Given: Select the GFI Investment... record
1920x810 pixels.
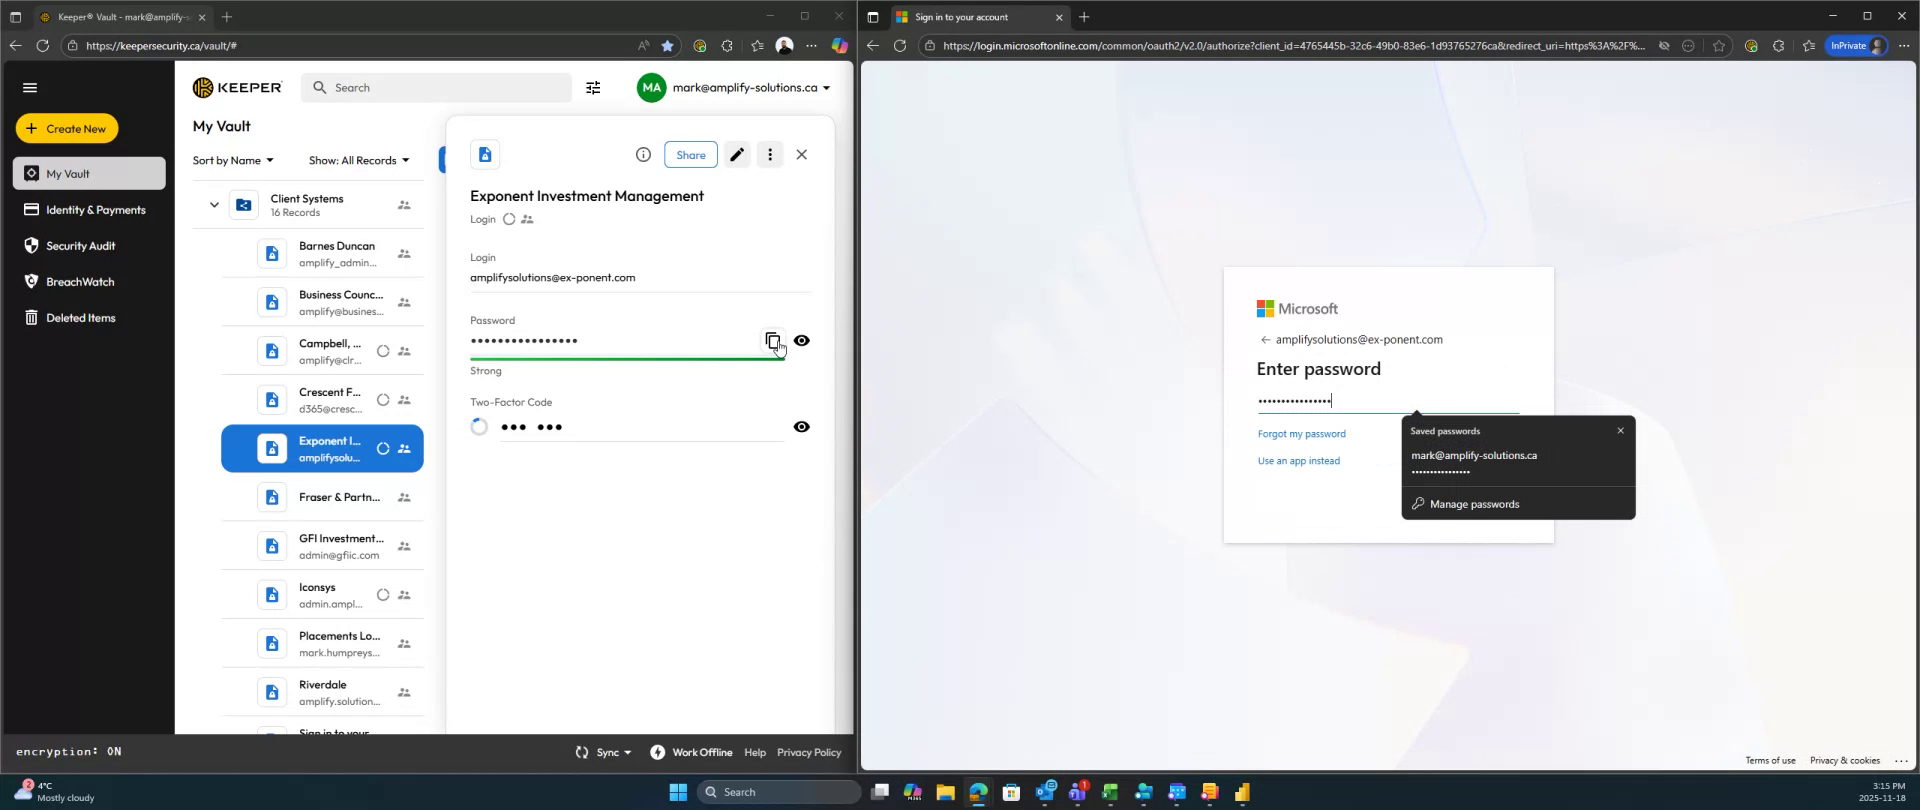Looking at the screenshot, I should [x=322, y=547].
